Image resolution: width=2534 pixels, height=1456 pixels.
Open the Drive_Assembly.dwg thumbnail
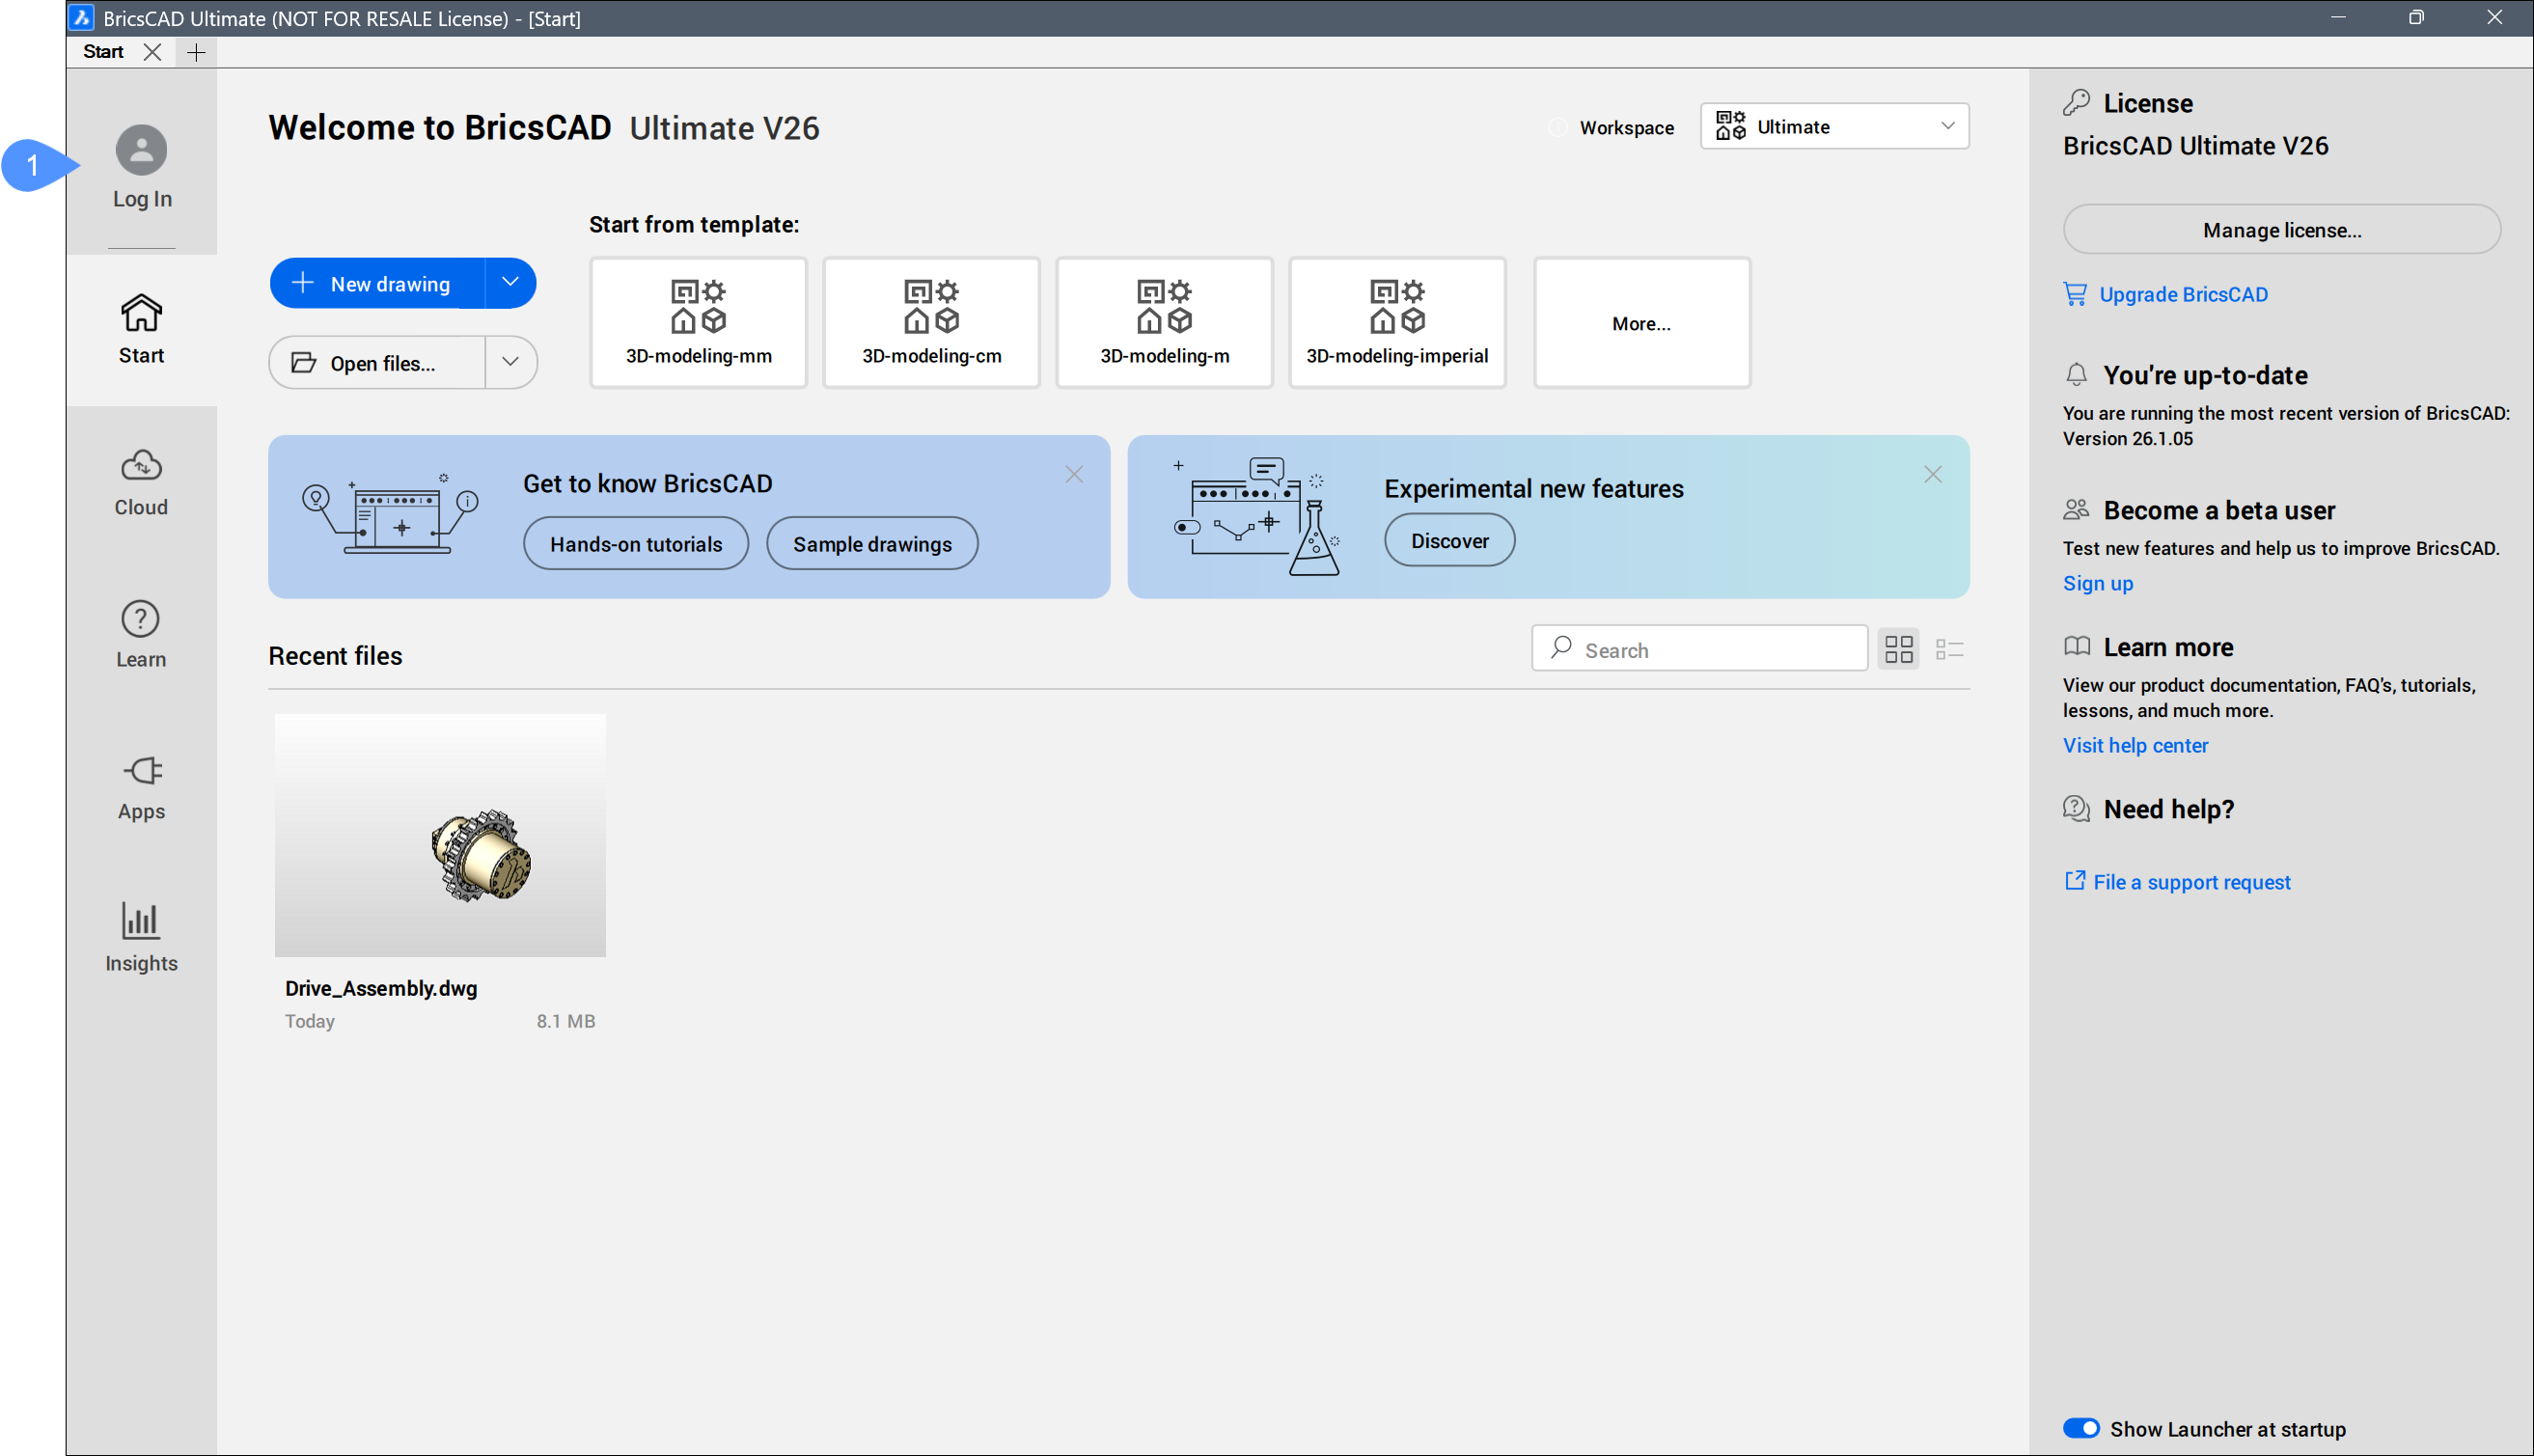[440, 835]
